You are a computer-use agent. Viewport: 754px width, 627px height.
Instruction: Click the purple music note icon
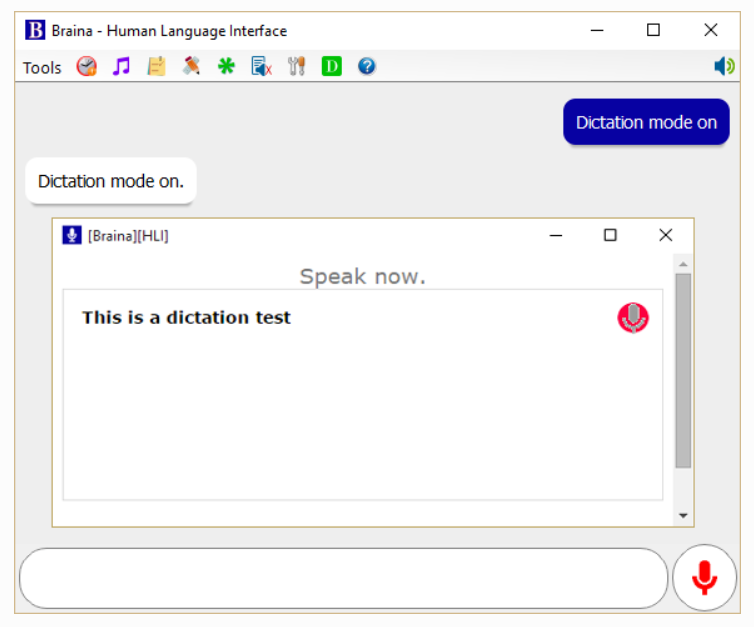click(x=121, y=67)
